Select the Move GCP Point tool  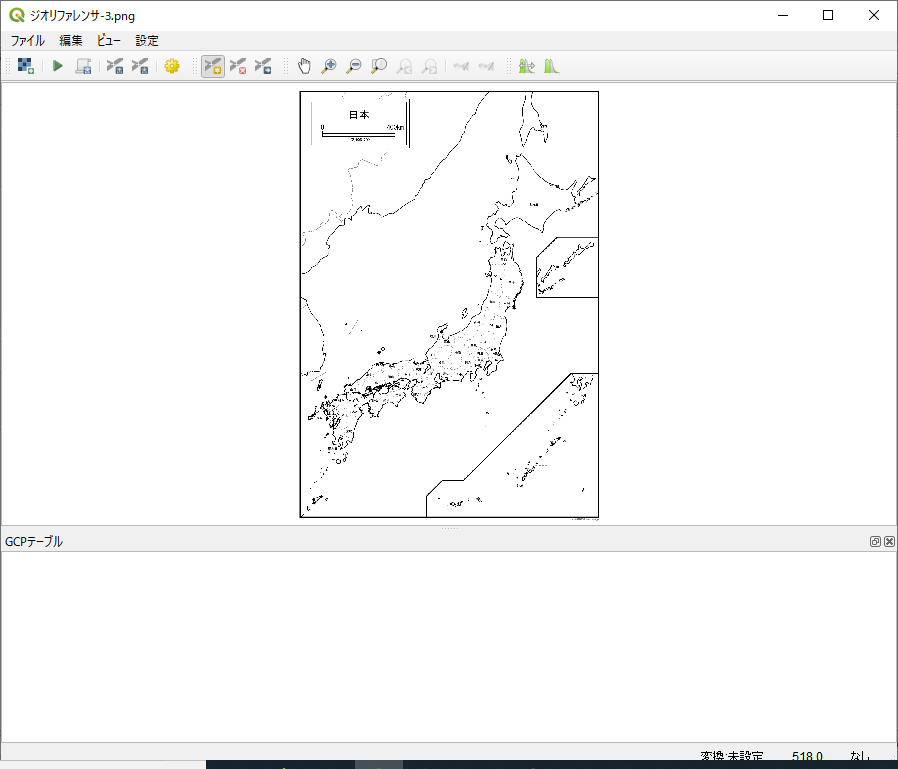tap(263, 66)
